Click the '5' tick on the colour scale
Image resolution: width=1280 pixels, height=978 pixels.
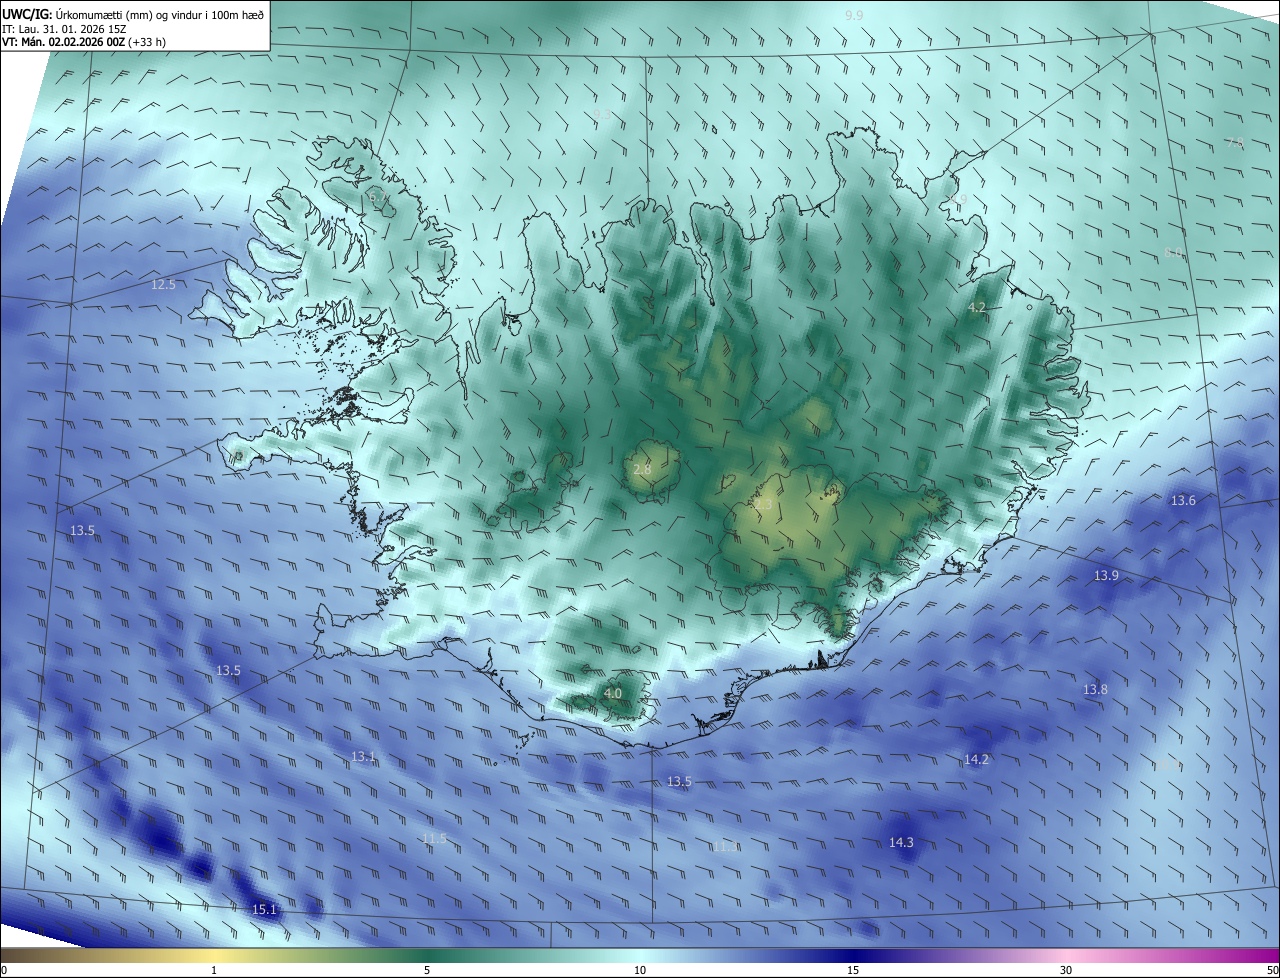click(427, 970)
